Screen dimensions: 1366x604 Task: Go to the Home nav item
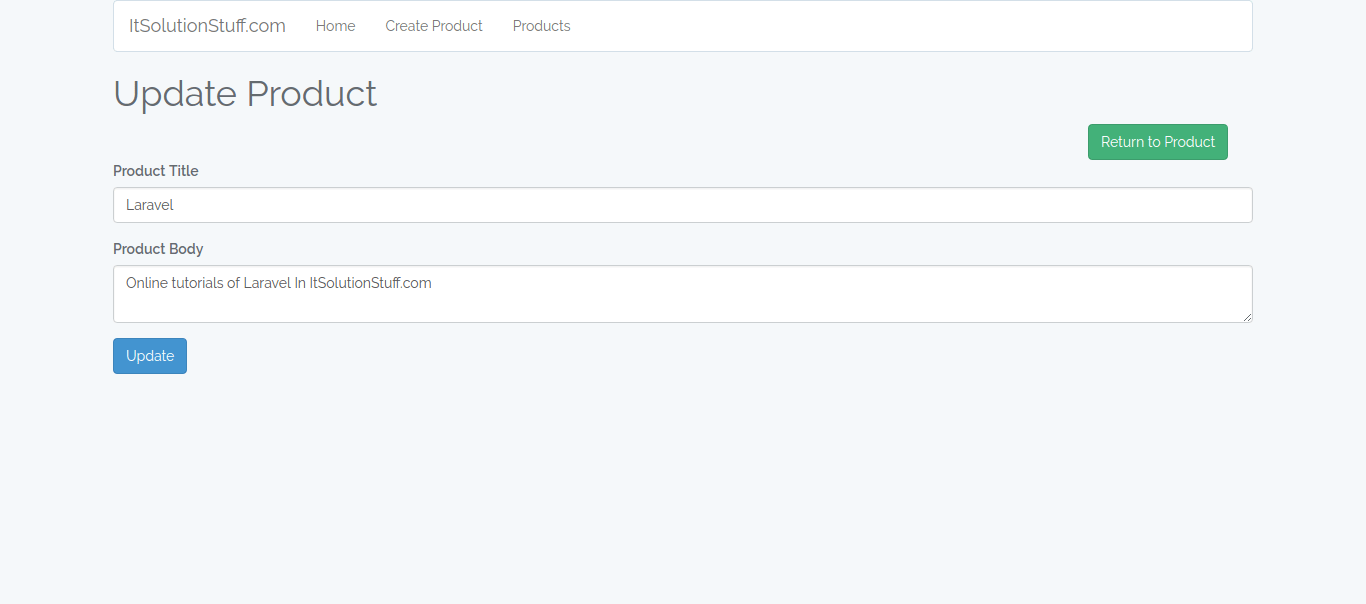coord(335,26)
